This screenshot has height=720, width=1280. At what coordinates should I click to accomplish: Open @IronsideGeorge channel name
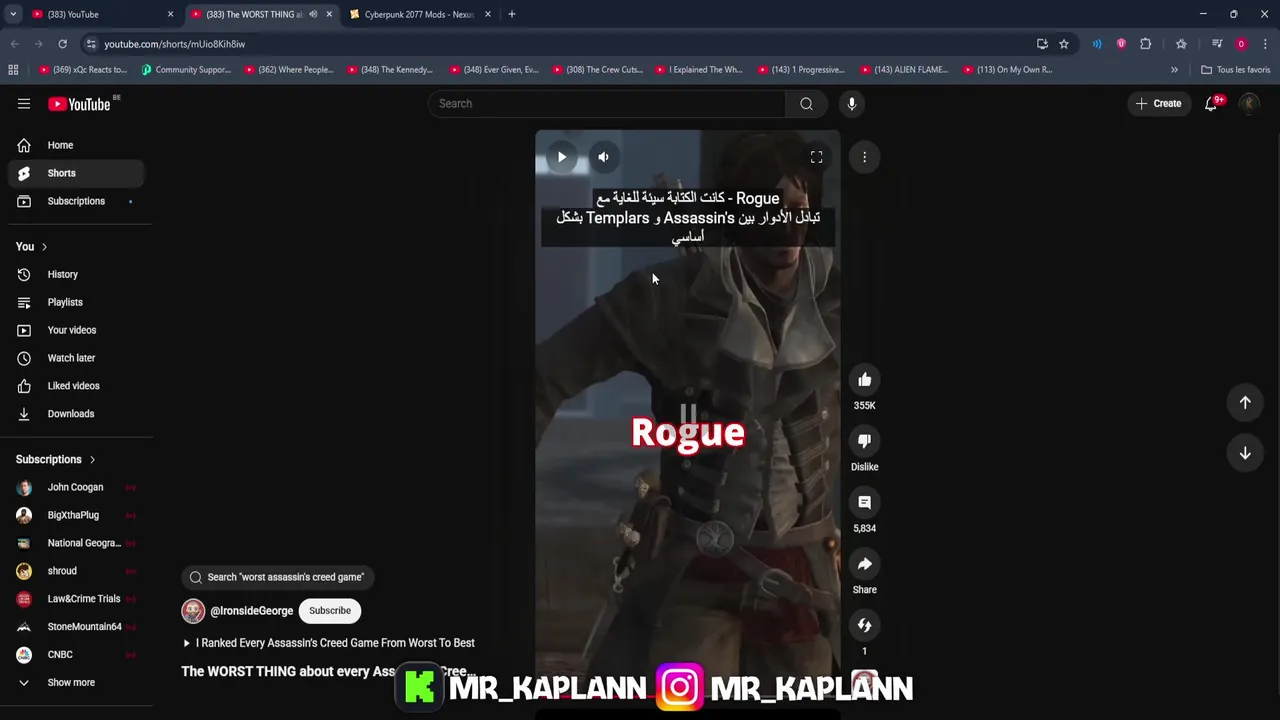tap(252, 611)
